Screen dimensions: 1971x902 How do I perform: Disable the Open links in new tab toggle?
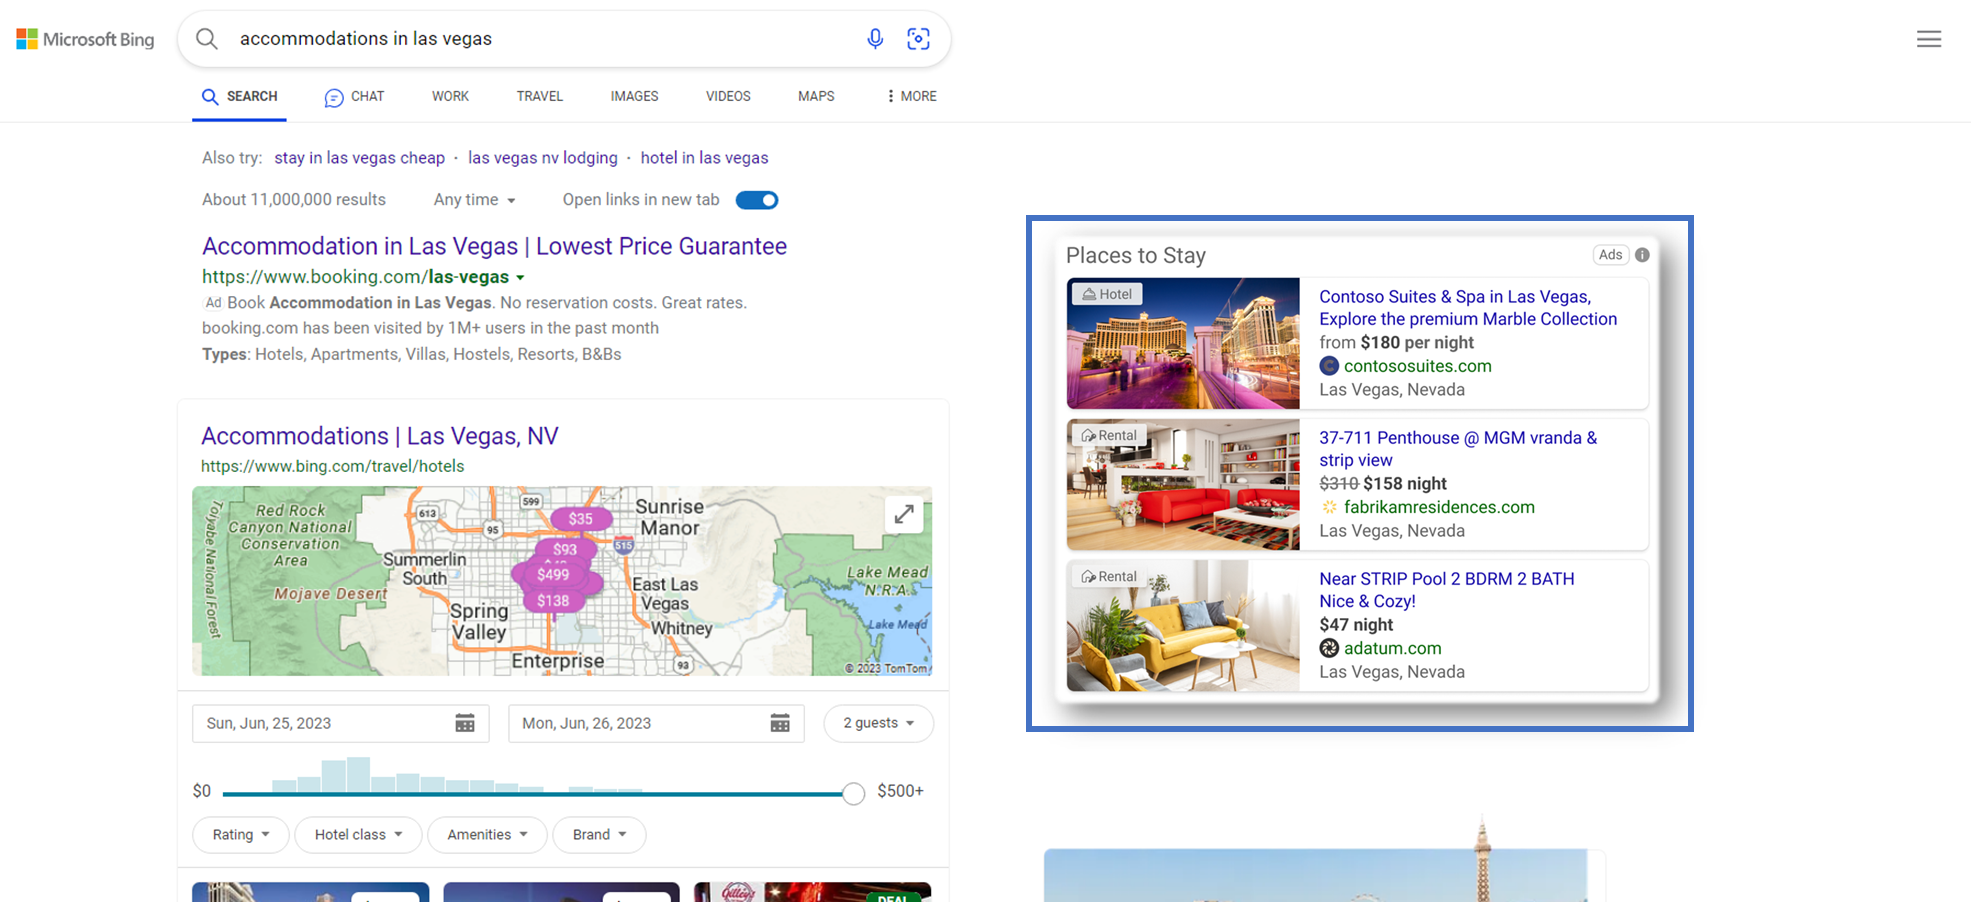click(x=756, y=199)
